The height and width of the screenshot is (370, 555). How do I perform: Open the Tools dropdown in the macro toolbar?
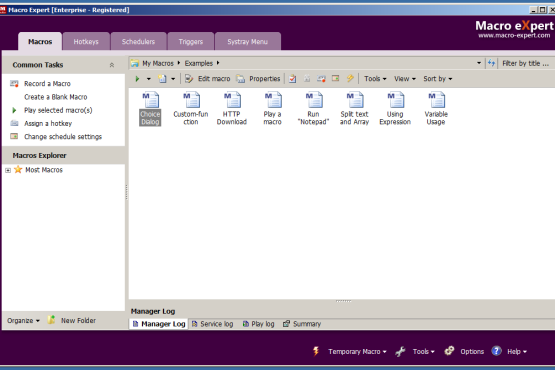click(375, 79)
